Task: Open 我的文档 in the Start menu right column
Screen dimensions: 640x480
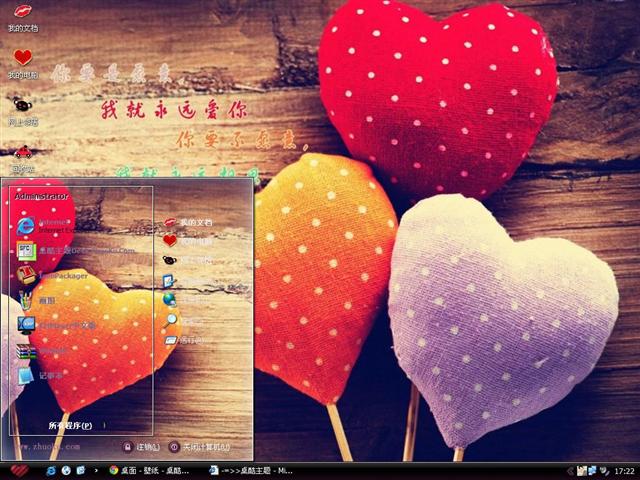Action: pyautogui.click(x=188, y=222)
